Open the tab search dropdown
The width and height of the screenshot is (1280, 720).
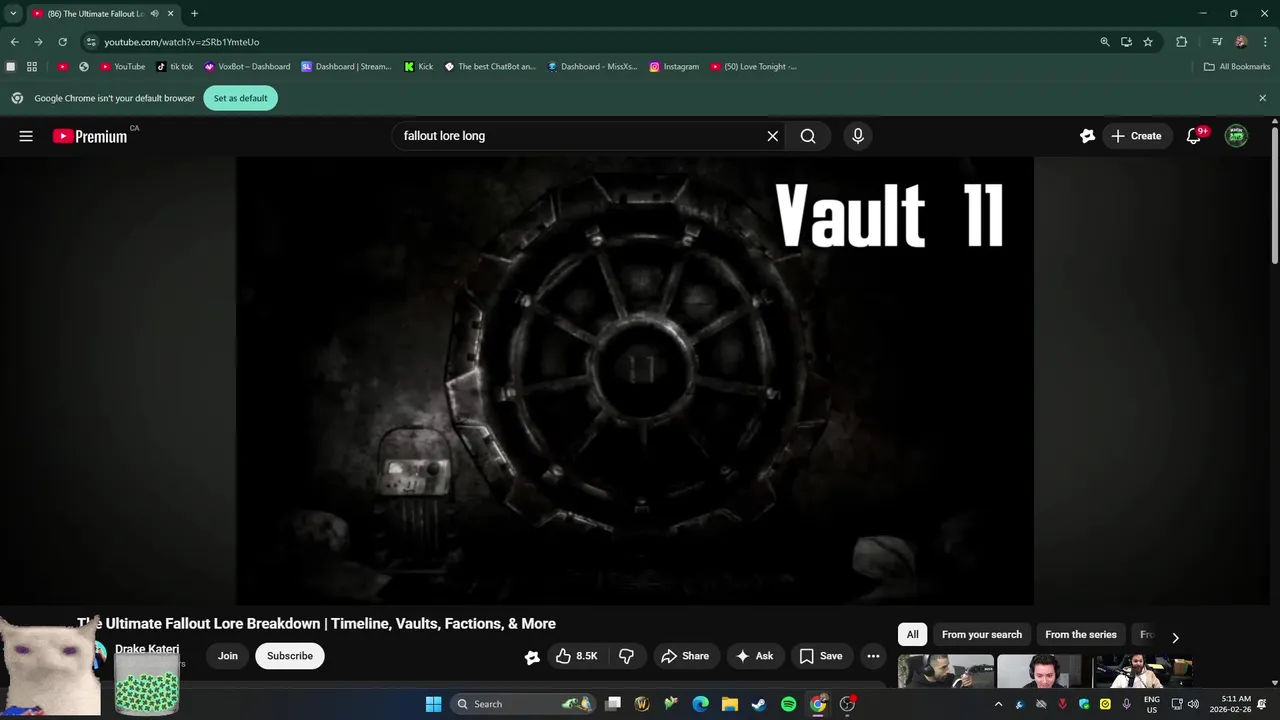tap(12, 14)
